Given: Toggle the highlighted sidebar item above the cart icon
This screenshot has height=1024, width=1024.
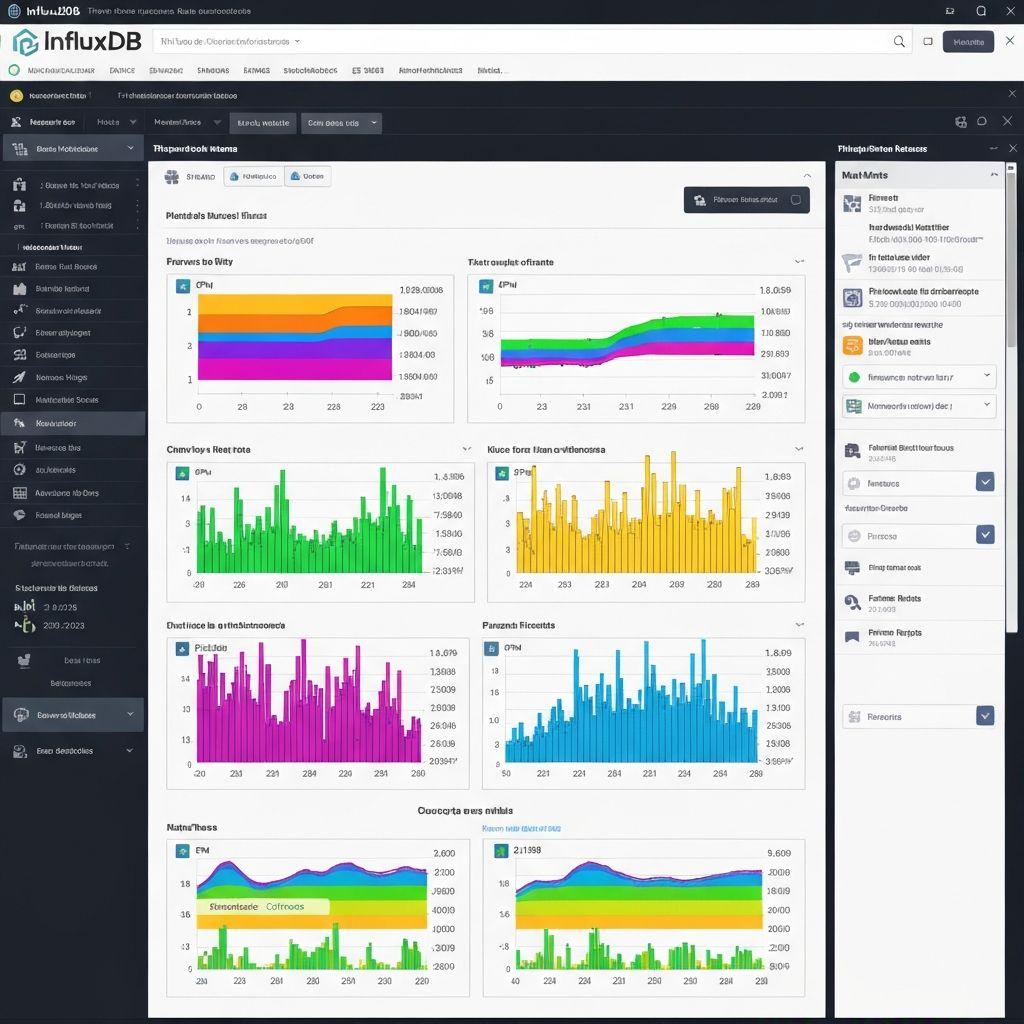Looking at the screenshot, I should pyautogui.click(x=70, y=424).
